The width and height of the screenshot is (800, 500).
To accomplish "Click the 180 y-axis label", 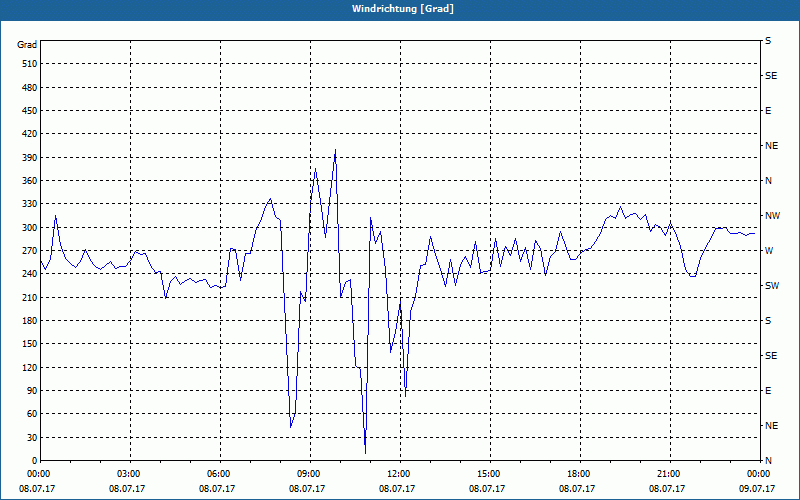I will pos(30,321).
